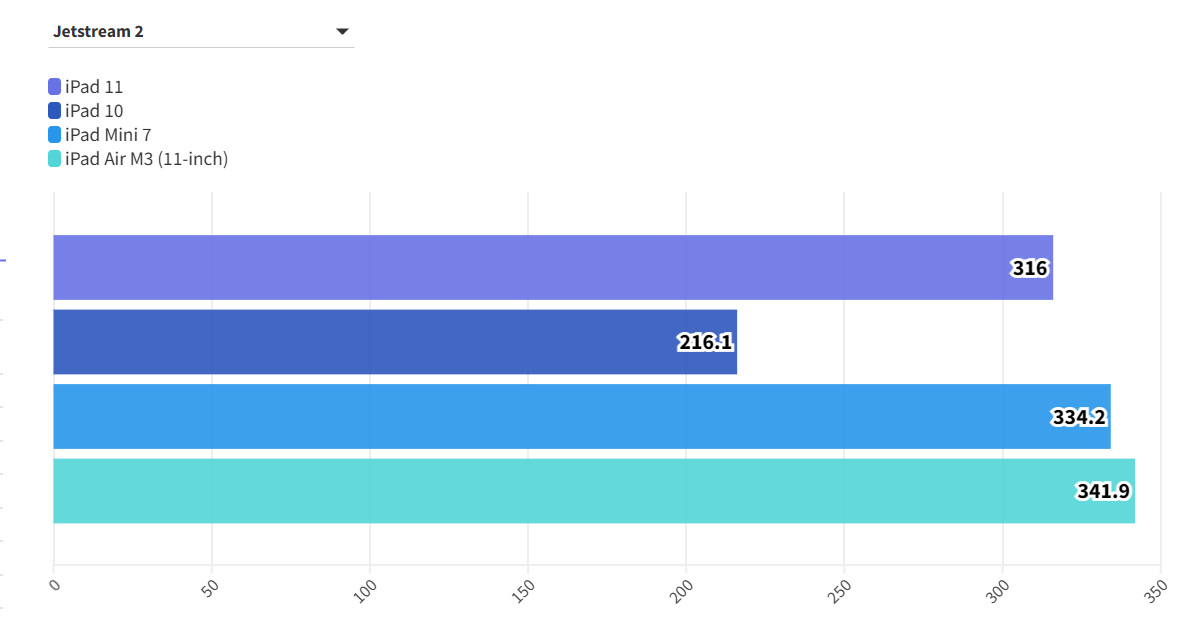Click the 316 value label
The height and width of the screenshot is (623, 1204).
click(x=1029, y=268)
